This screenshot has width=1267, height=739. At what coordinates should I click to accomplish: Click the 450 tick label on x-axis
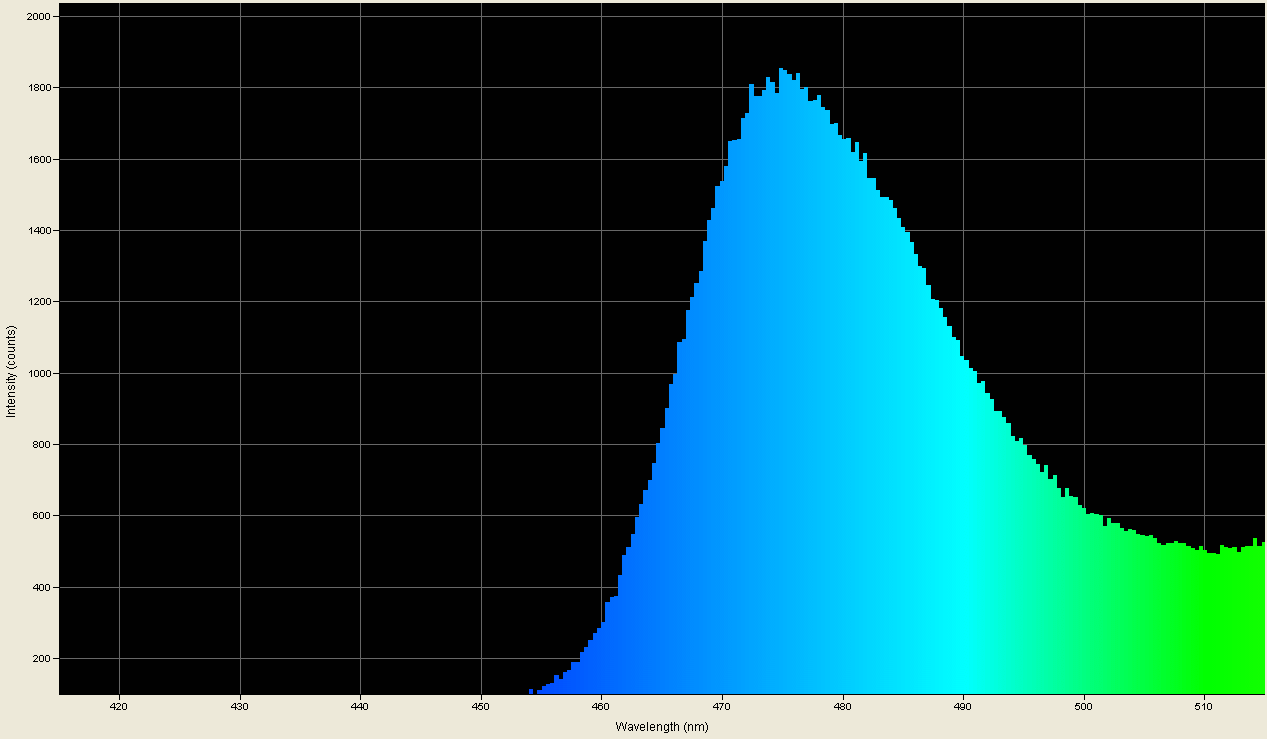480,706
